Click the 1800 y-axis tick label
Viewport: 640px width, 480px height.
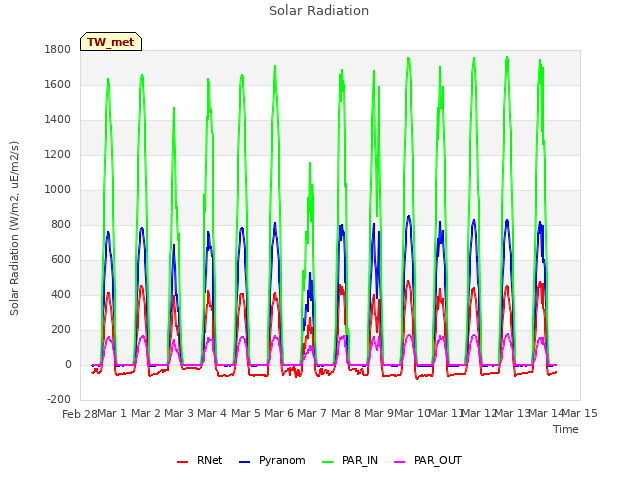coord(58,49)
